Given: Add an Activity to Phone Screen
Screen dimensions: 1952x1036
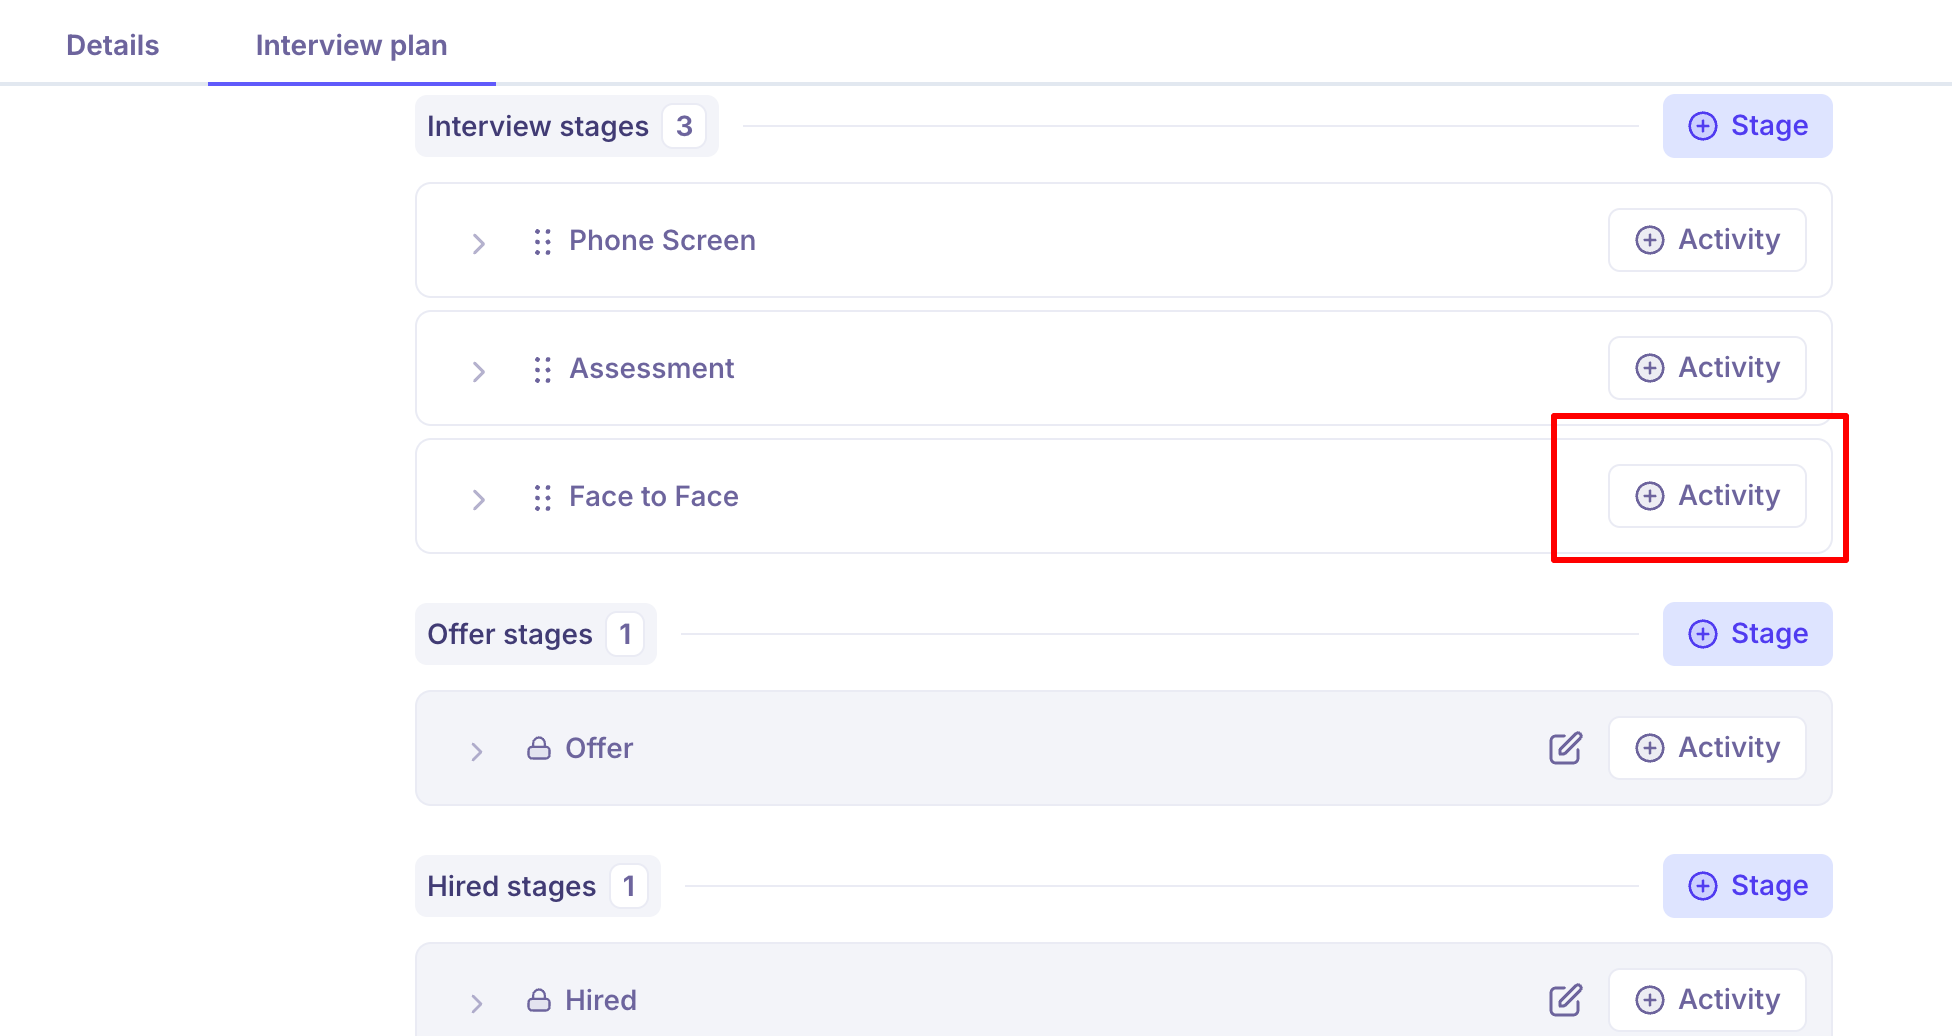Looking at the screenshot, I should [x=1707, y=240].
